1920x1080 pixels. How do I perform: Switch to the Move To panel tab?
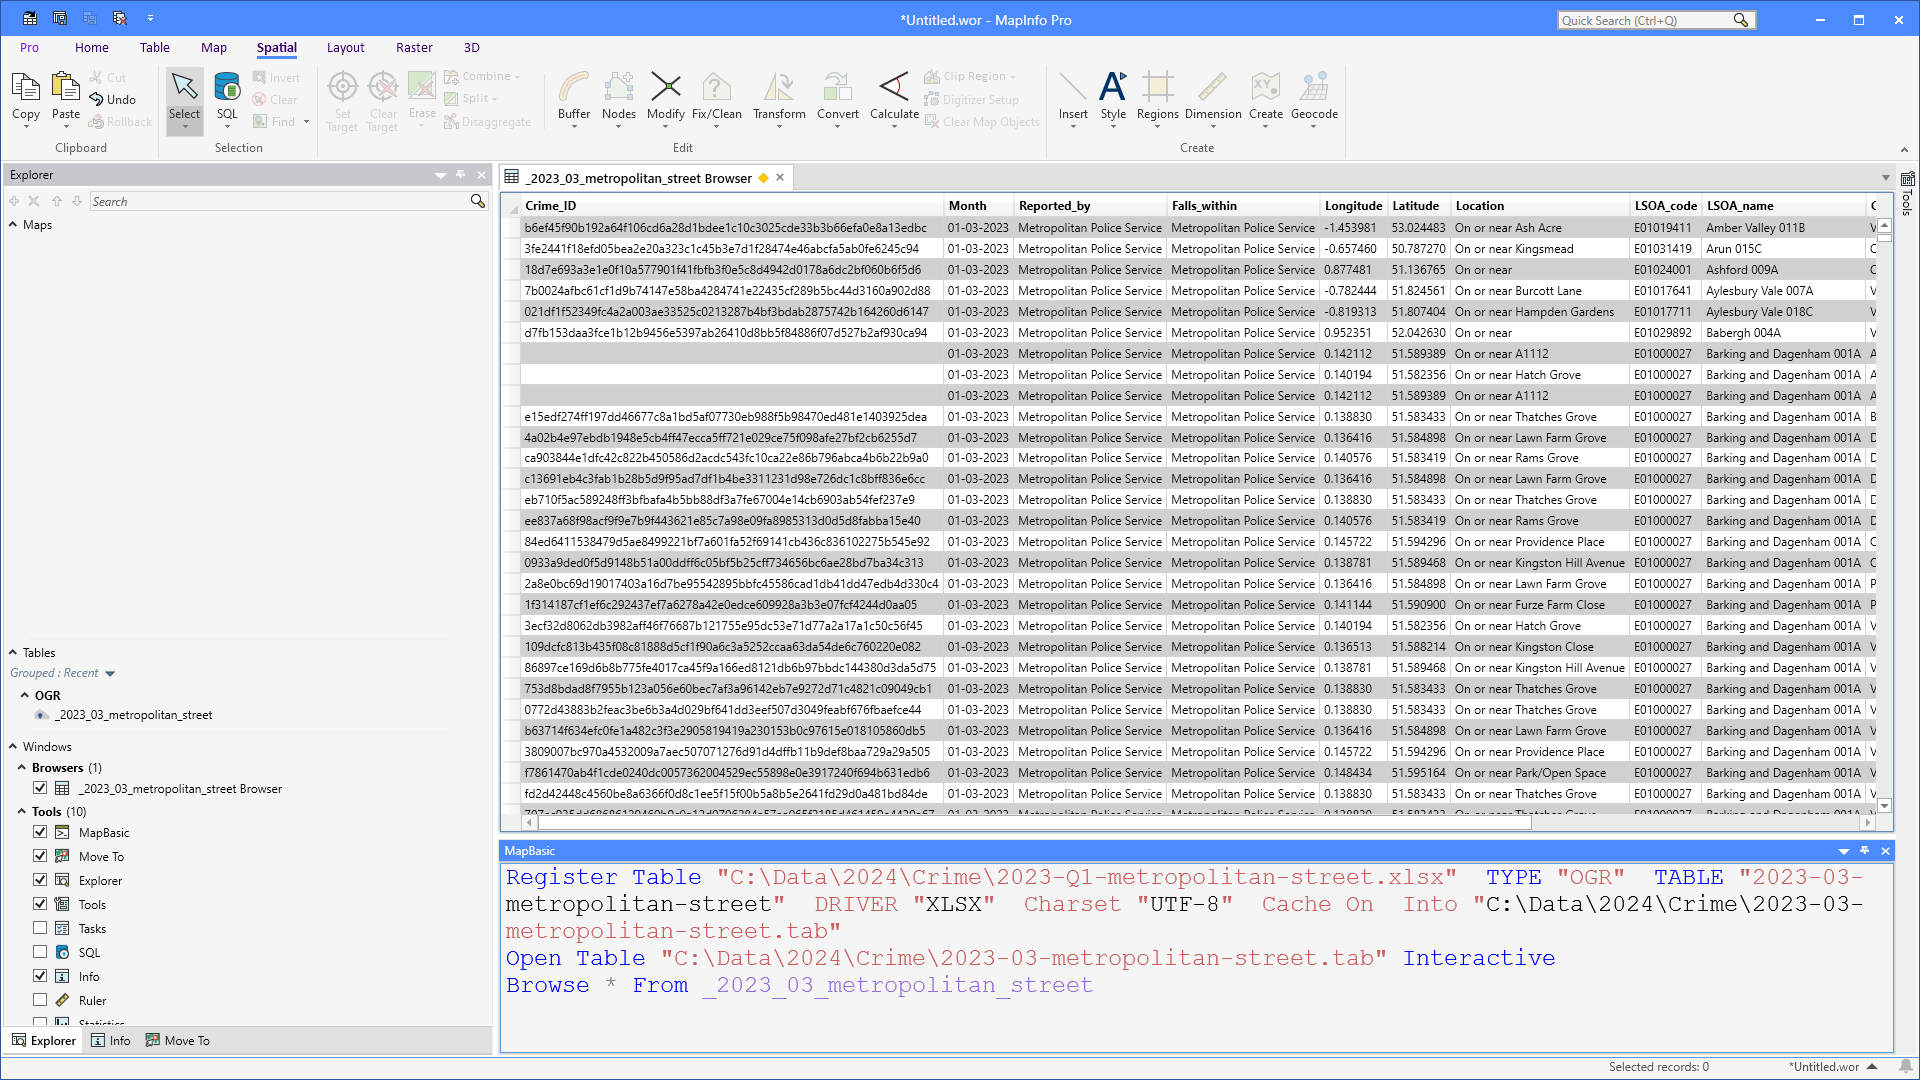[178, 1041]
